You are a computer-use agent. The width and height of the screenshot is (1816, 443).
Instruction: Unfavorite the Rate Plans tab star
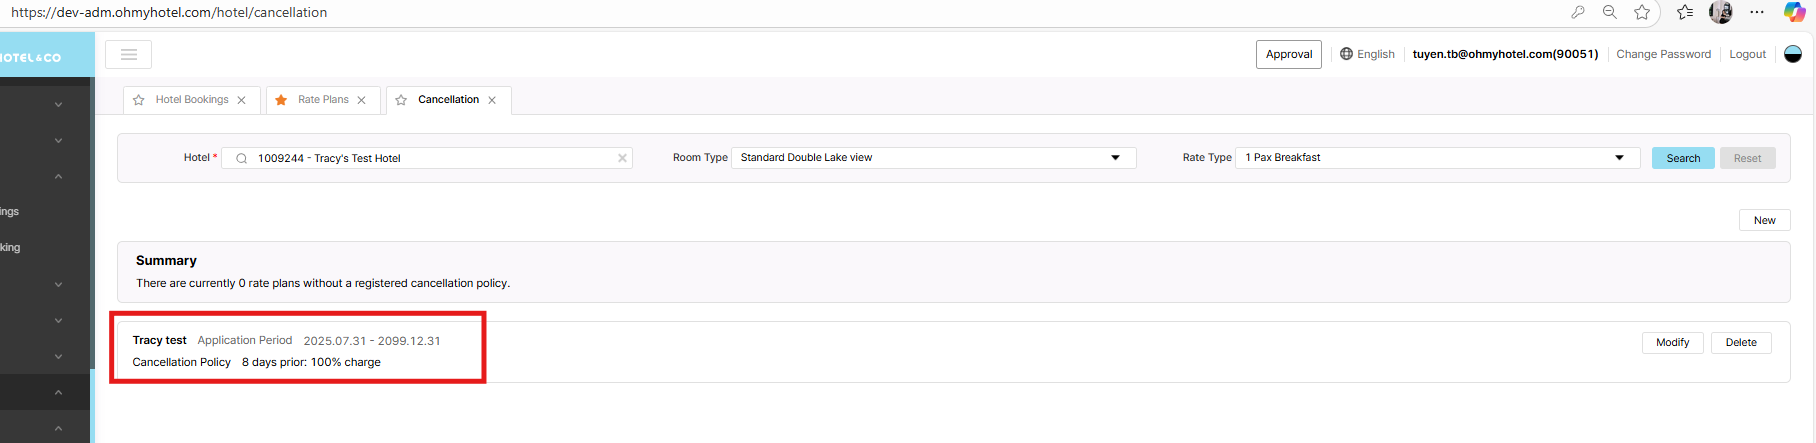[x=281, y=100]
